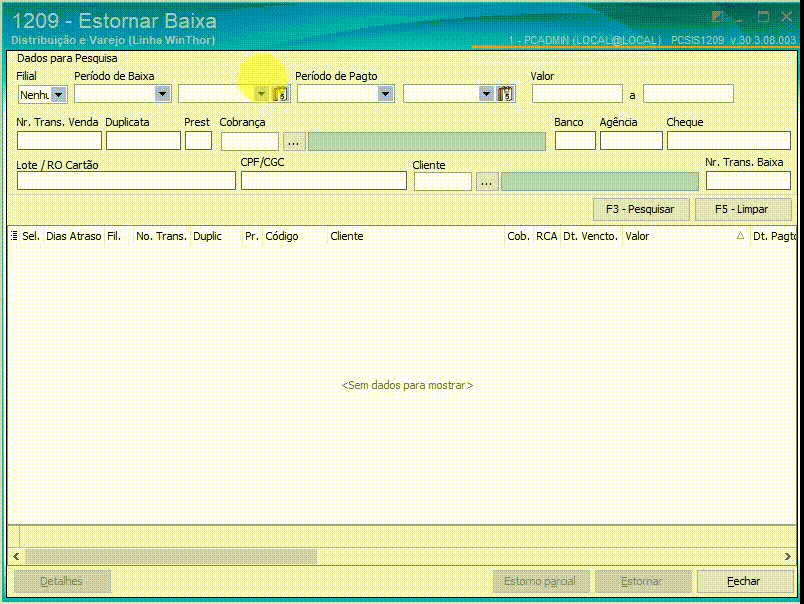Open the Cliente lookup ellipsis button
Image resolution: width=804 pixels, height=604 pixels.
(x=487, y=182)
